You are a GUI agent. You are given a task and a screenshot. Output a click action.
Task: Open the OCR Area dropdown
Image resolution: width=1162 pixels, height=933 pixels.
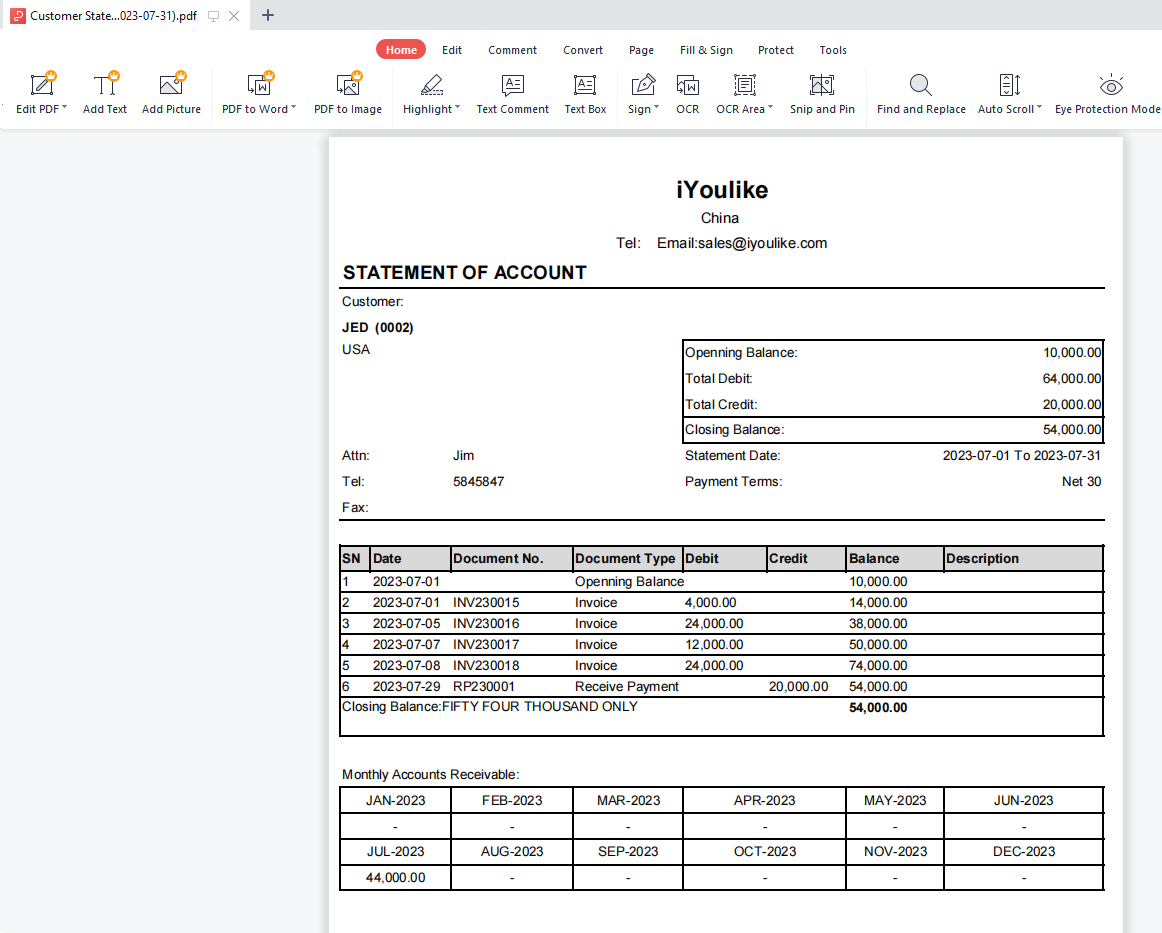(x=771, y=108)
